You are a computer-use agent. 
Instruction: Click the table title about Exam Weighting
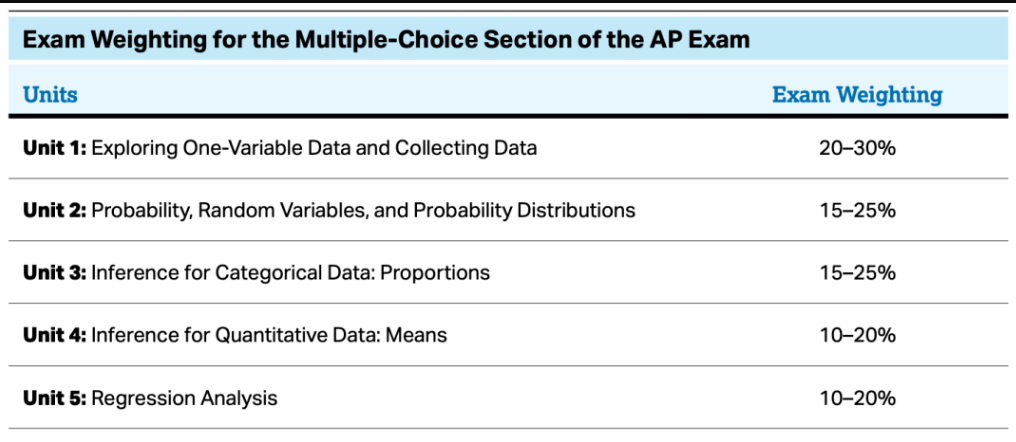(387, 40)
